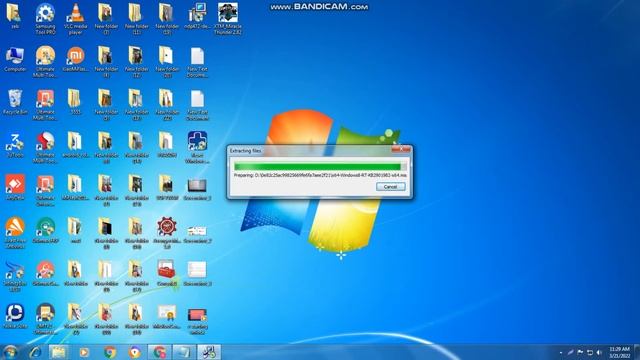Open the Screenshot_3 image file
Viewport: 640px width, 360px height.
click(x=197, y=273)
